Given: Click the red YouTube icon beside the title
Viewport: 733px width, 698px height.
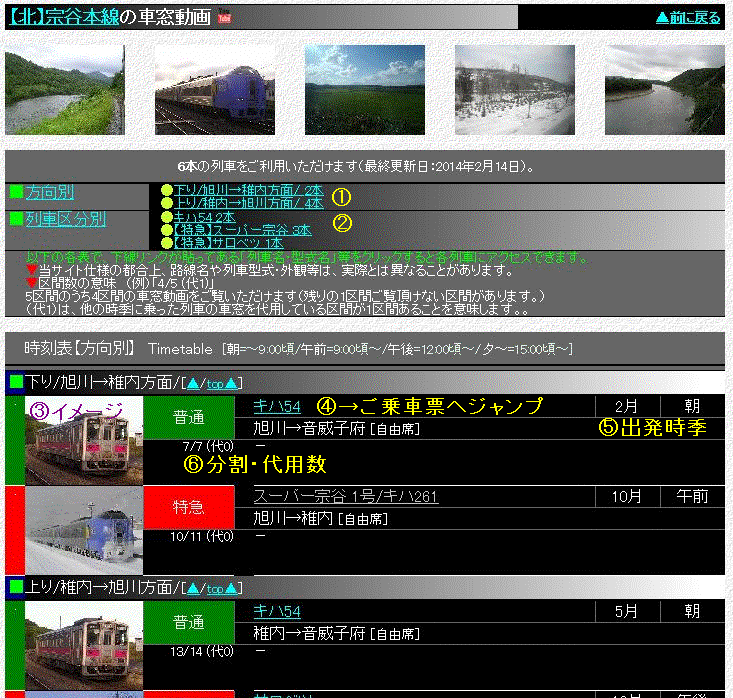Looking at the screenshot, I should pyautogui.click(x=225, y=18).
